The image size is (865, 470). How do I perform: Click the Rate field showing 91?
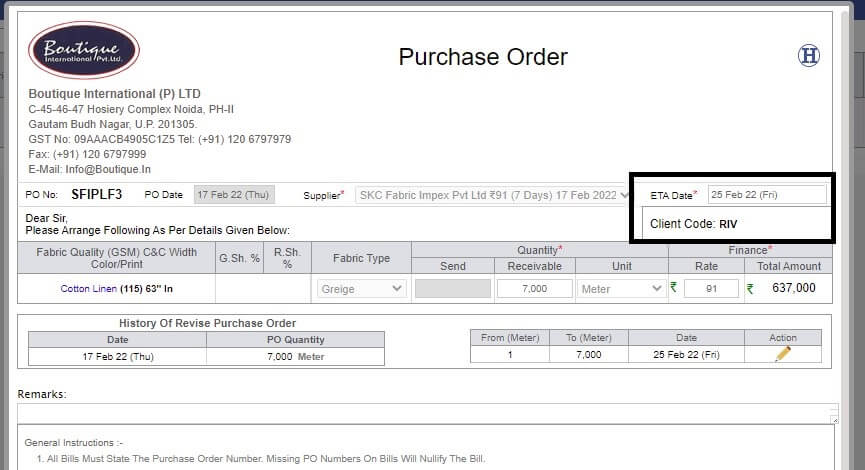tap(711, 289)
